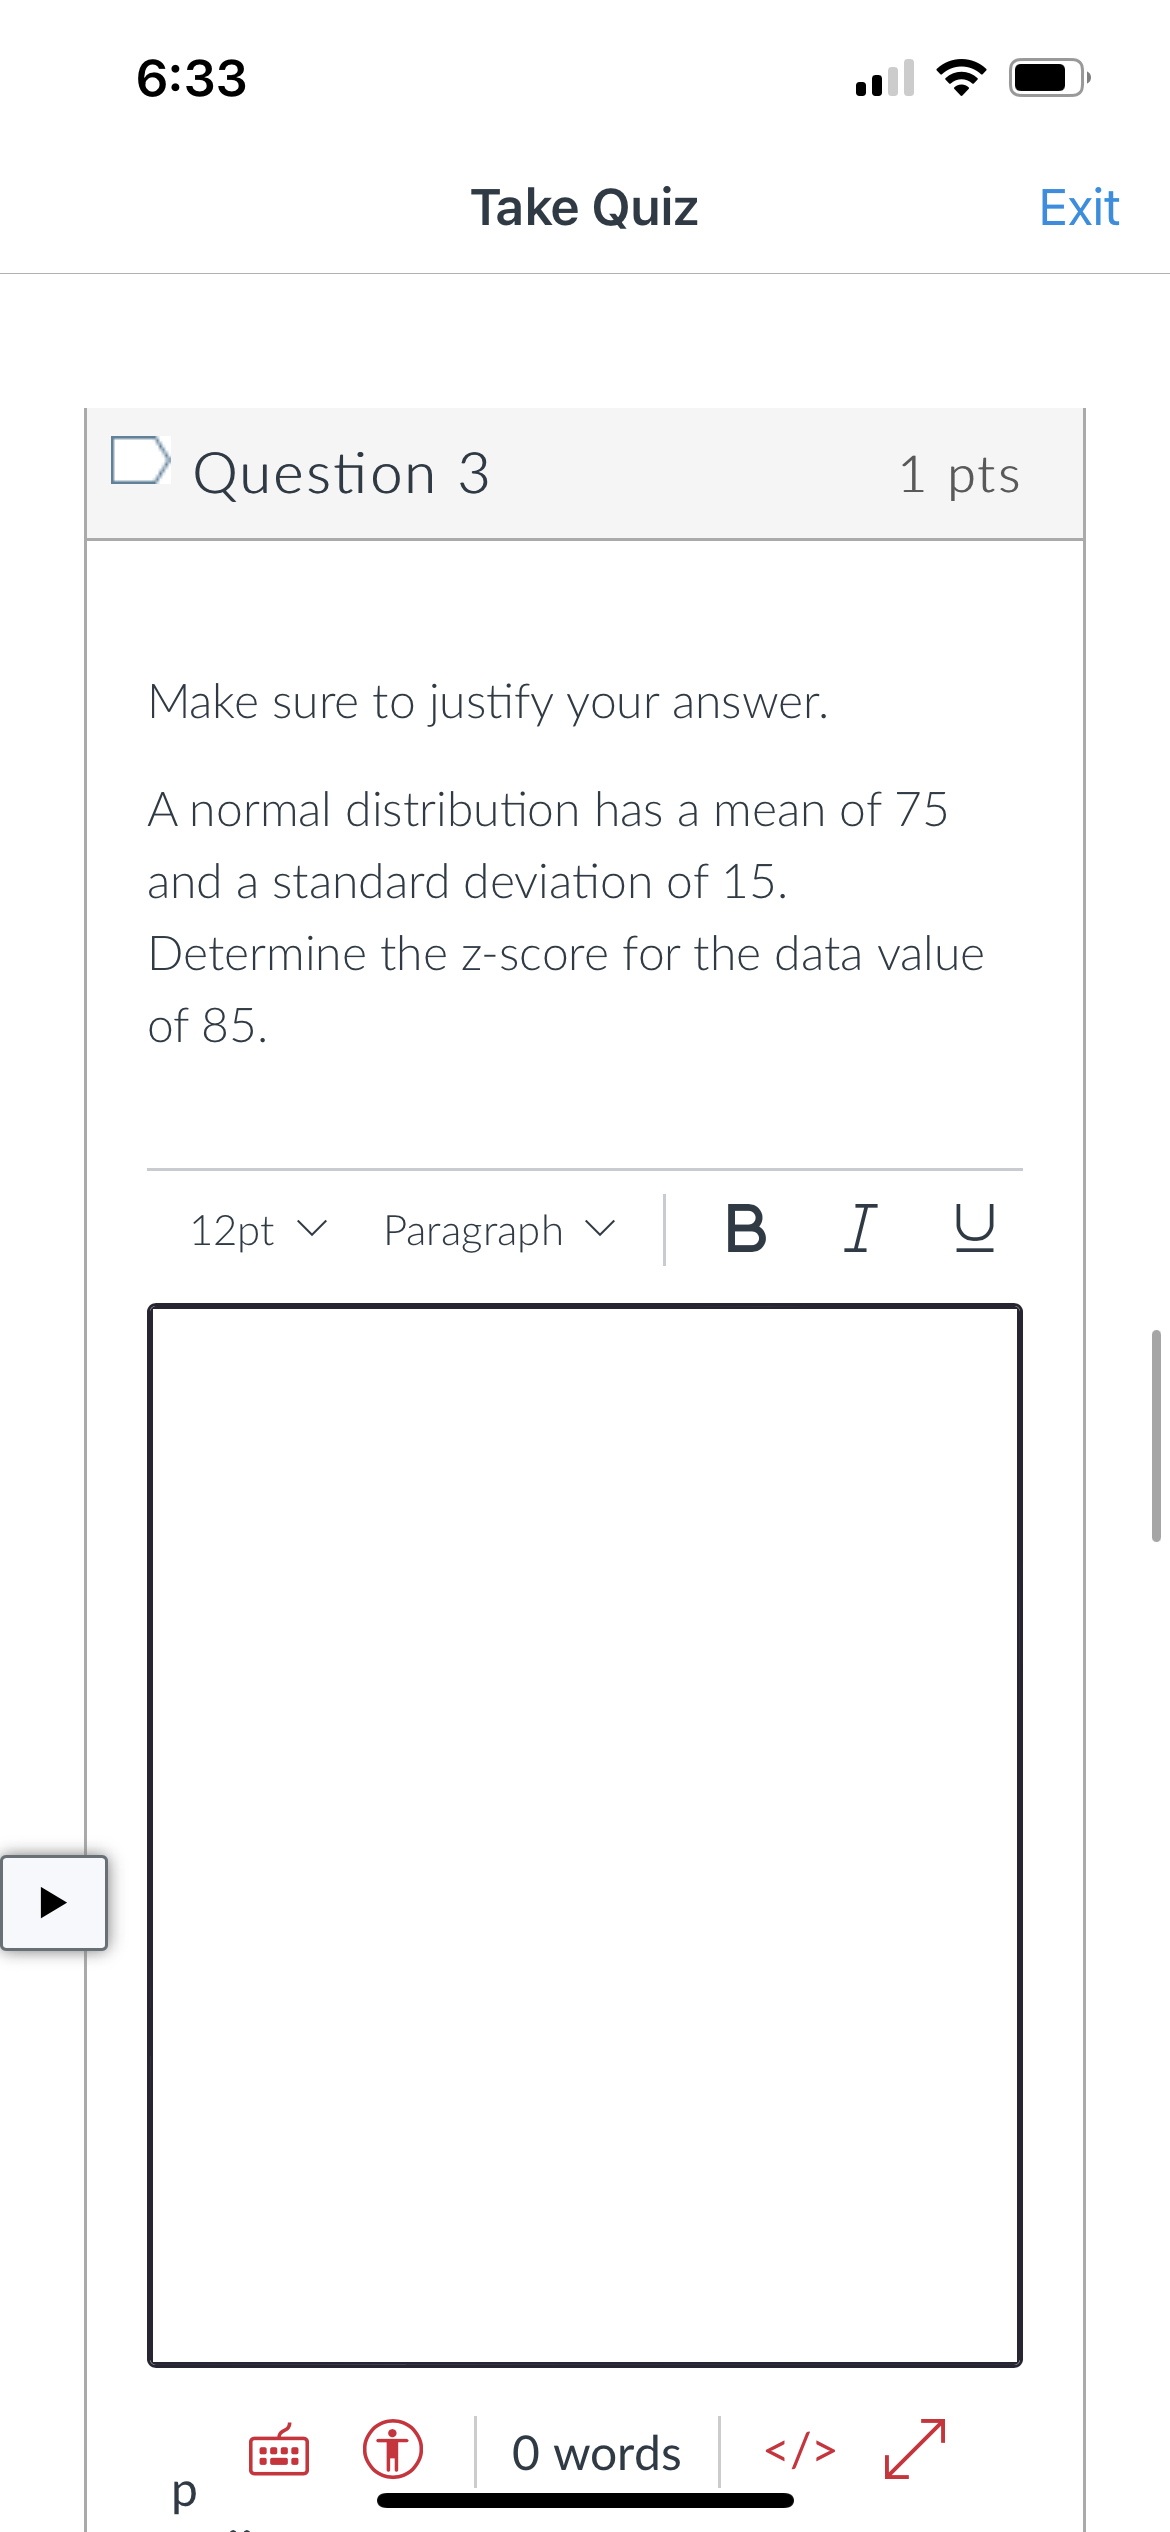Run the accessibility checker icon
This screenshot has height=2532, width=1170.
392,2448
